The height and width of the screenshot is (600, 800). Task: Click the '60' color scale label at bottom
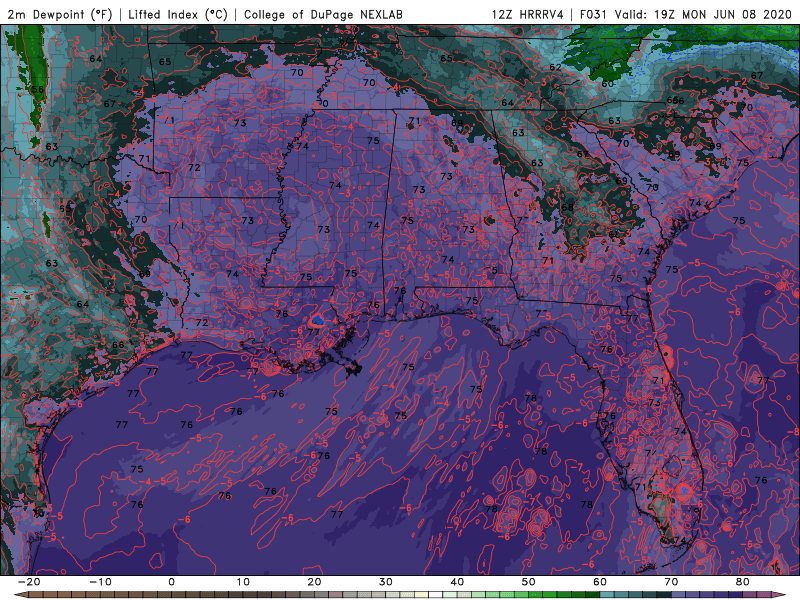click(600, 582)
